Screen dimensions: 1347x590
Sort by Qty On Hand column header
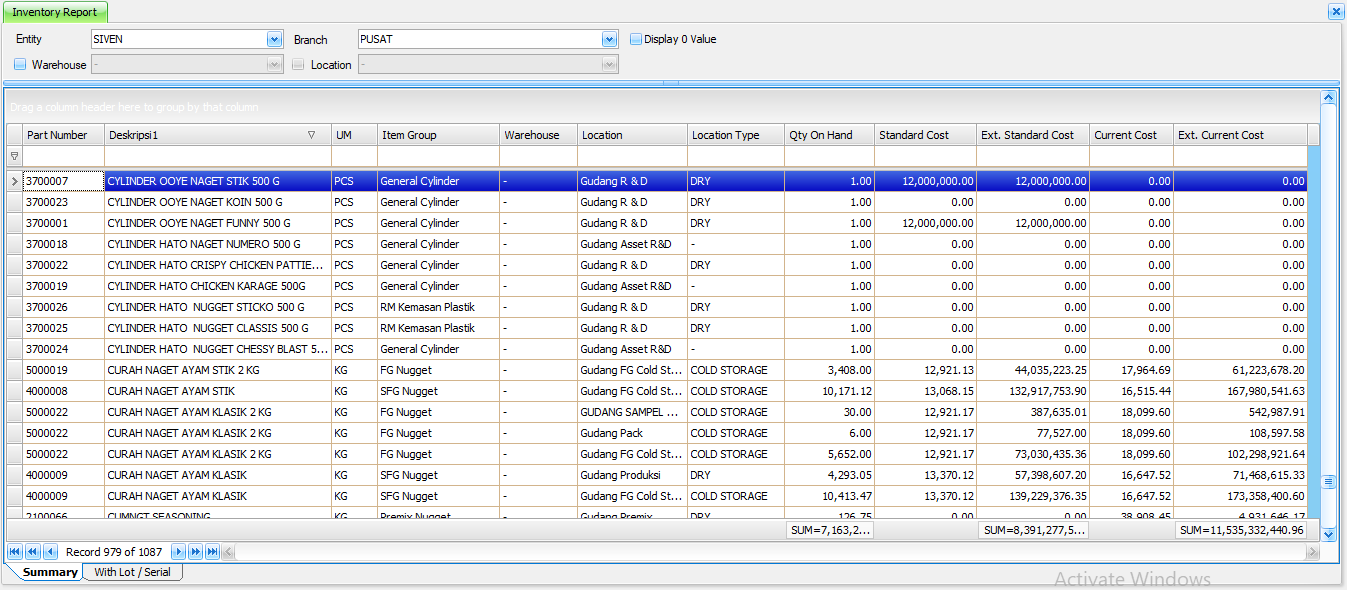(x=830, y=135)
